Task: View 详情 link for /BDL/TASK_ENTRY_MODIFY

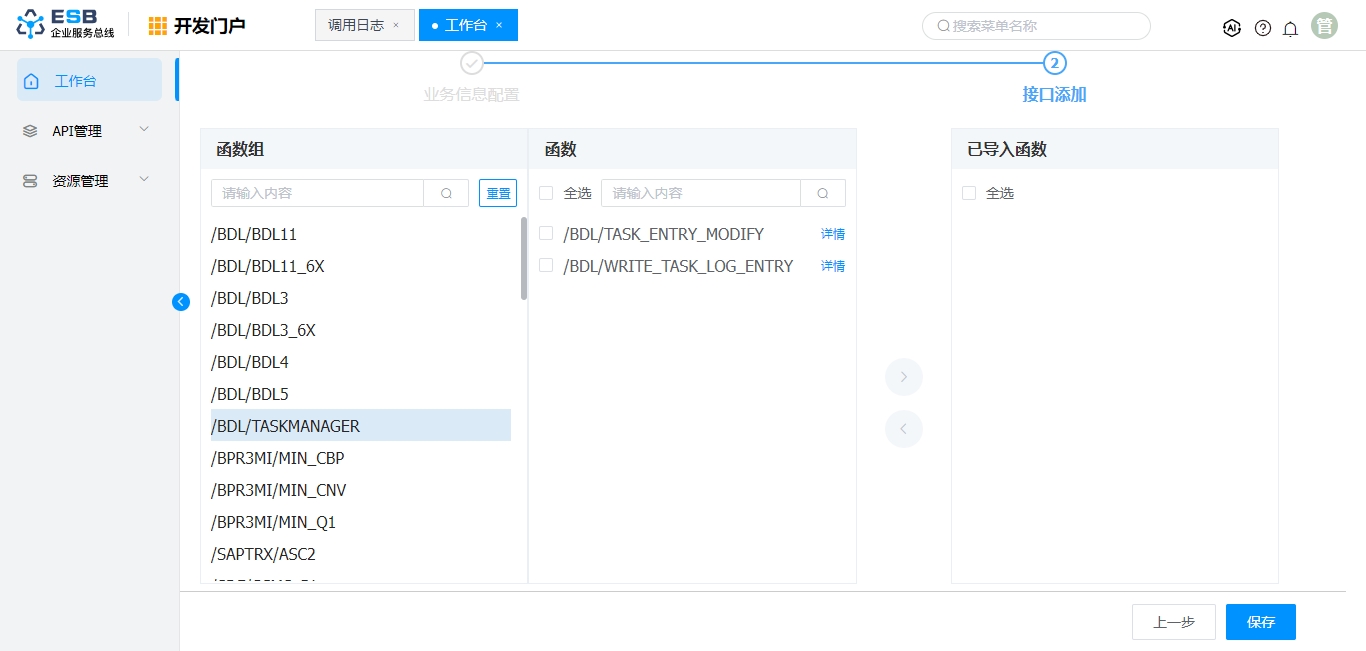Action: point(832,234)
